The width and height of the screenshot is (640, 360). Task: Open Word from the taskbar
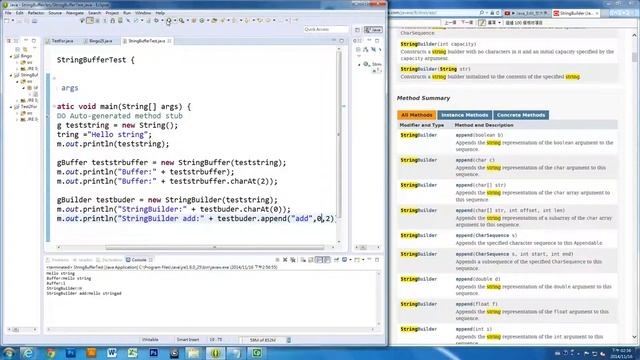point(112,353)
